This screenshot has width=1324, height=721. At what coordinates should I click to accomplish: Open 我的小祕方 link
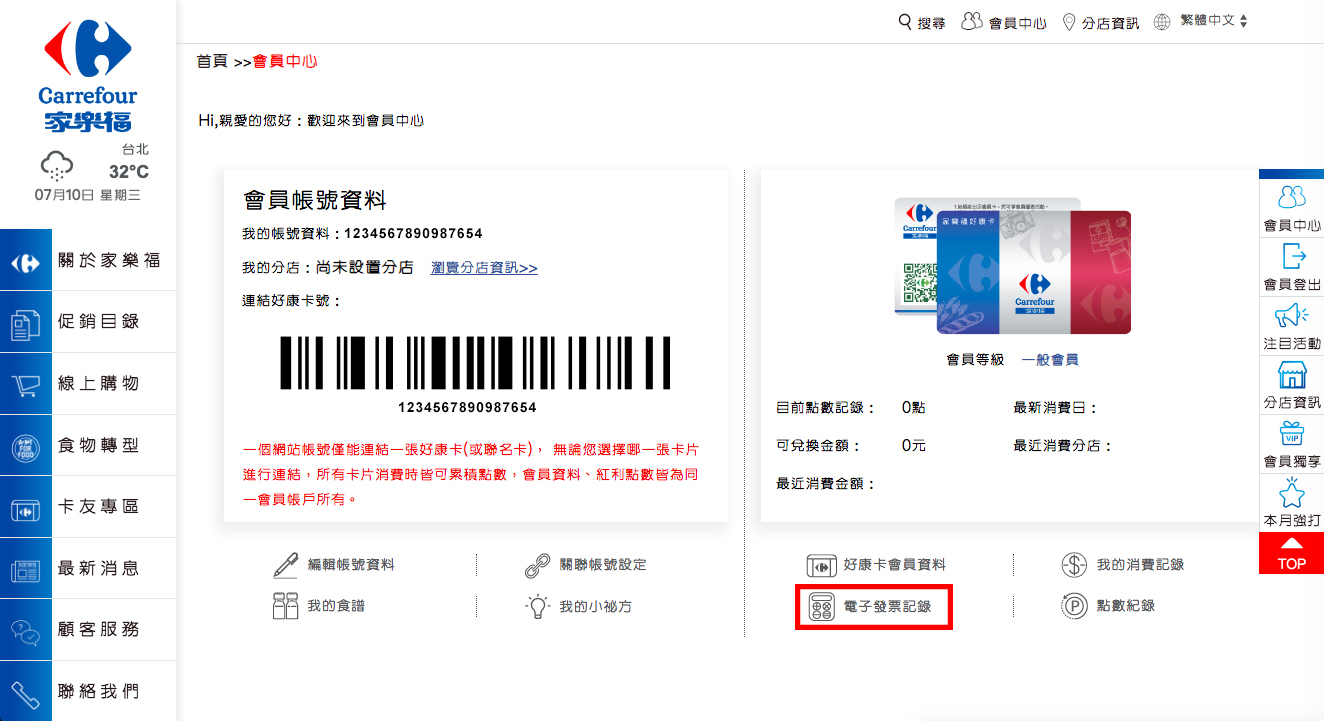tap(596, 606)
